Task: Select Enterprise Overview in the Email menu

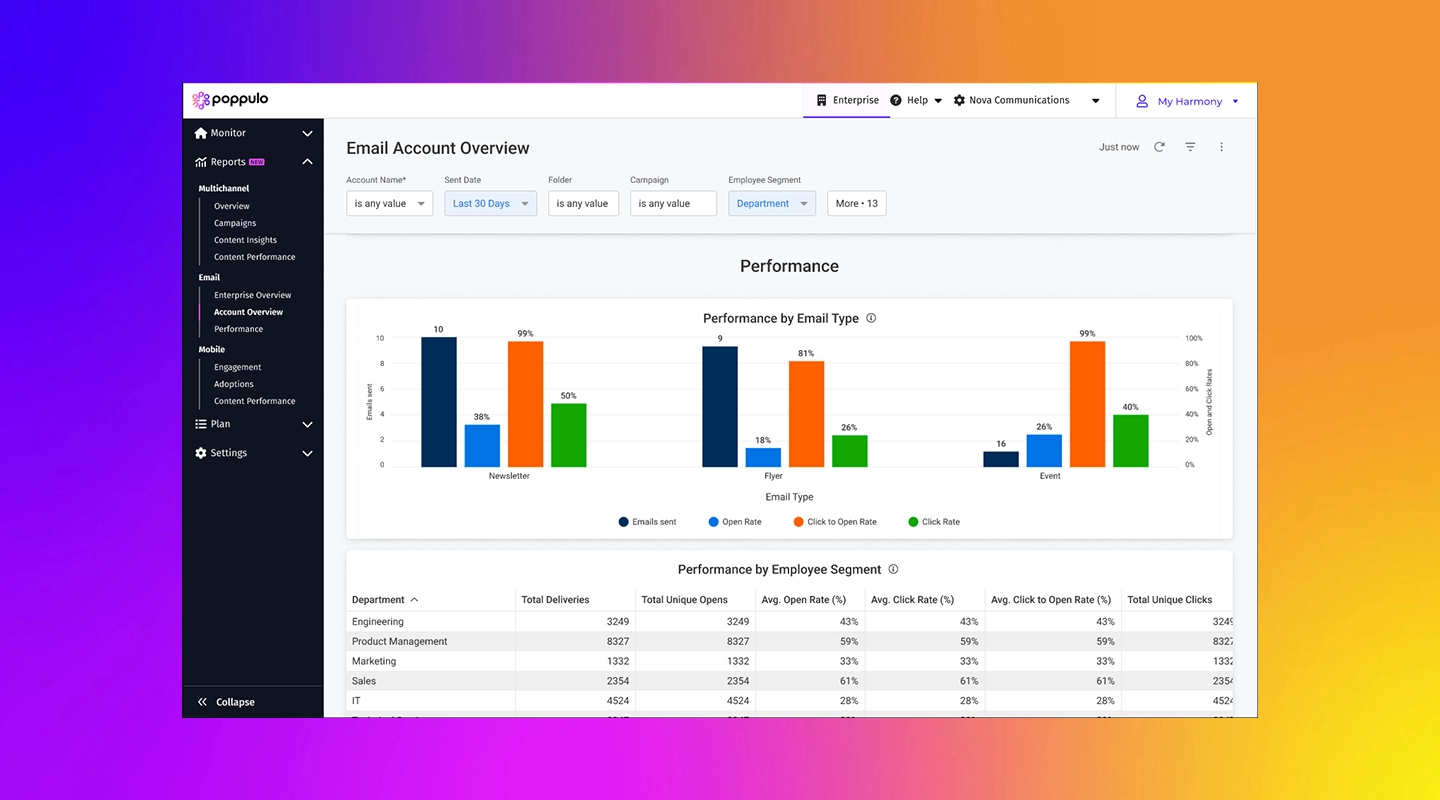Action: click(253, 295)
